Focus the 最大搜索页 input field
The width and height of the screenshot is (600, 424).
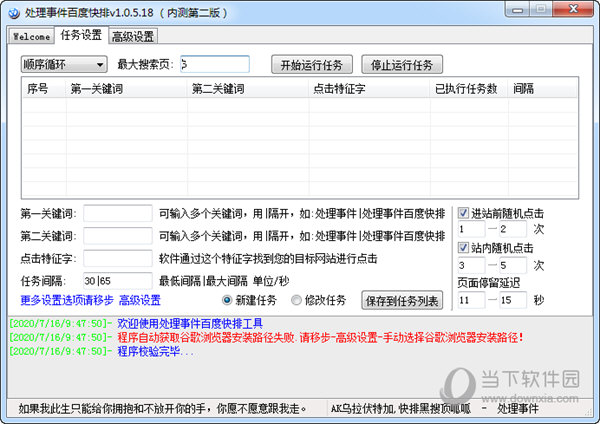click(x=215, y=64)
